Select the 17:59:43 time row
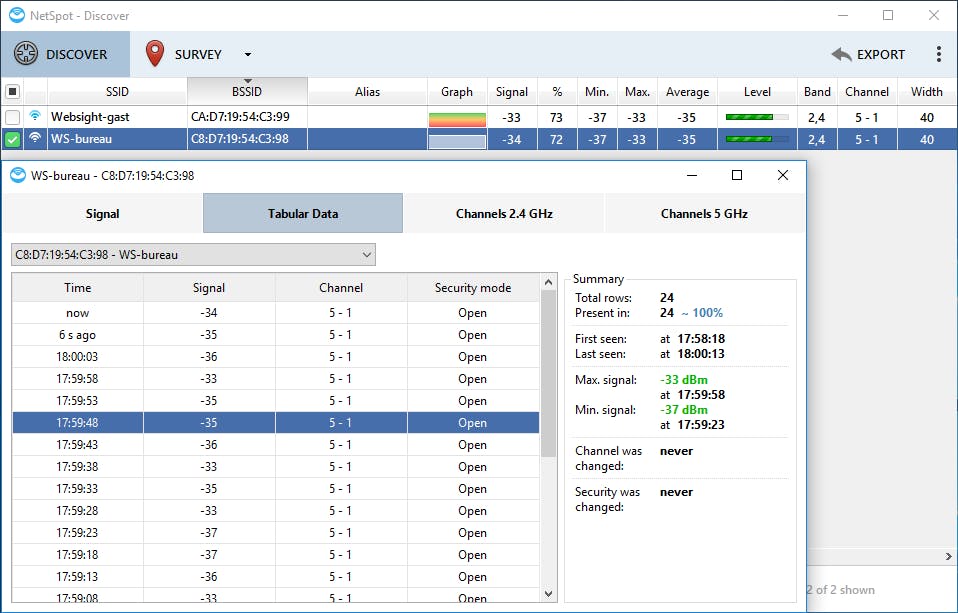The height and width of the screenshot is (613, 958). 276,444
